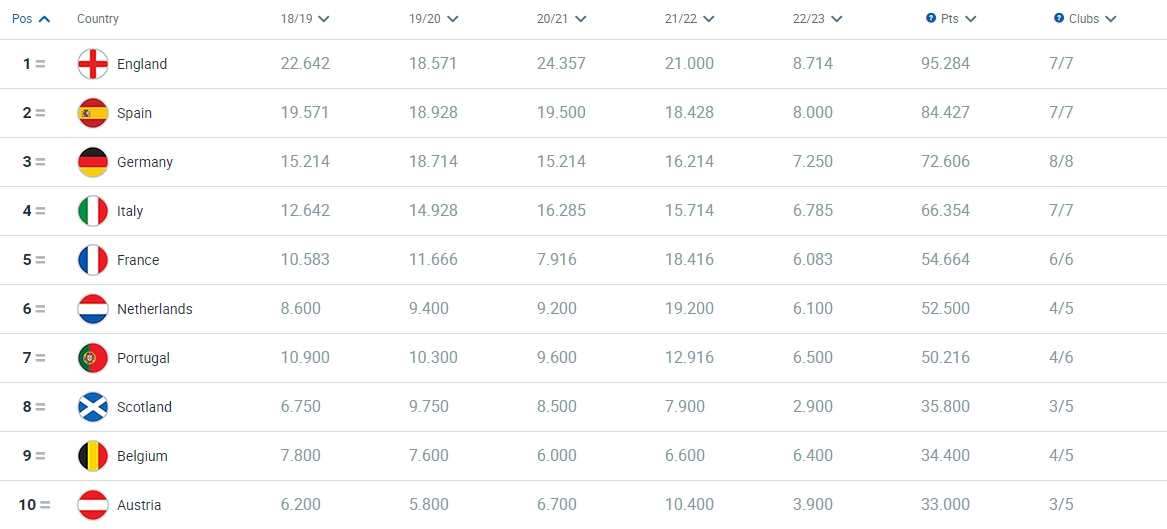The image size is (1167, 529).
Task: Click the Scotland flag icon
Action: click(x=93, y=407)
